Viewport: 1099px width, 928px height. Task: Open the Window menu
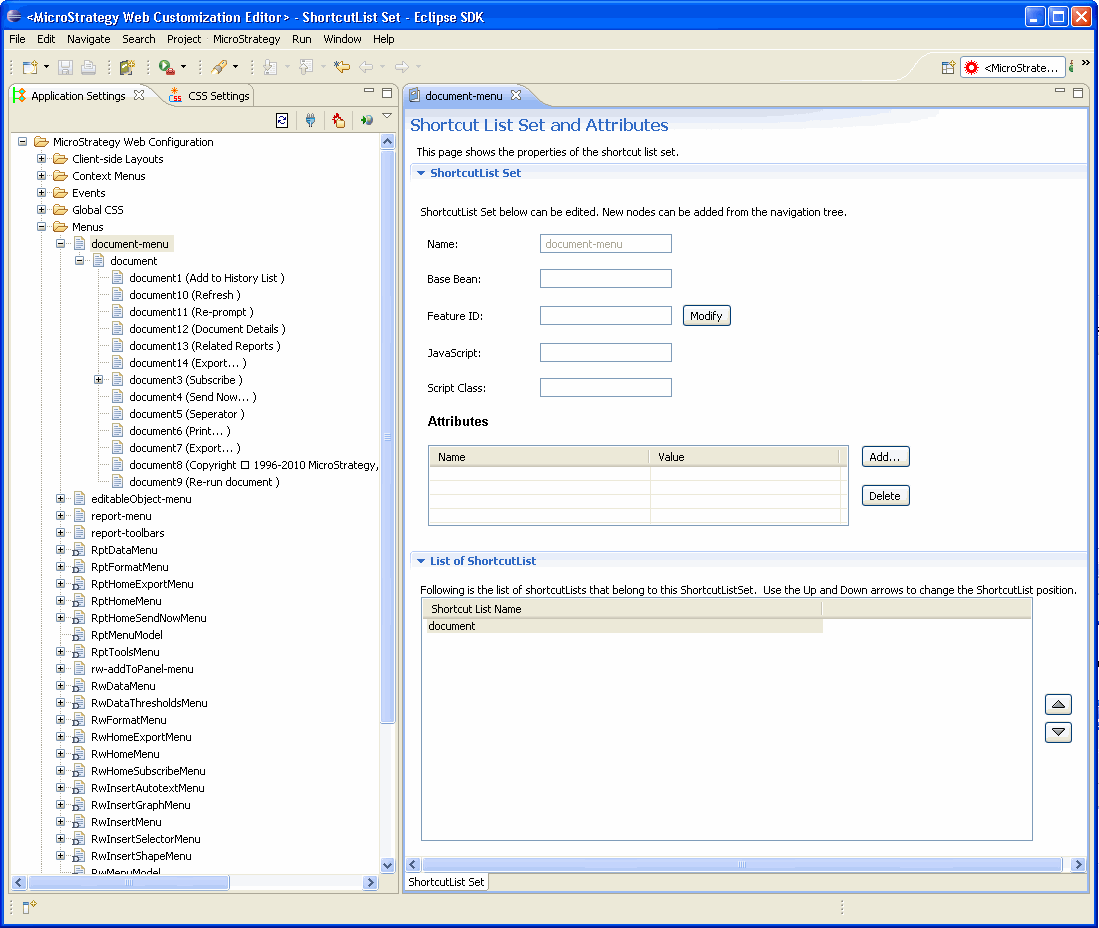[x=342, y=39]
